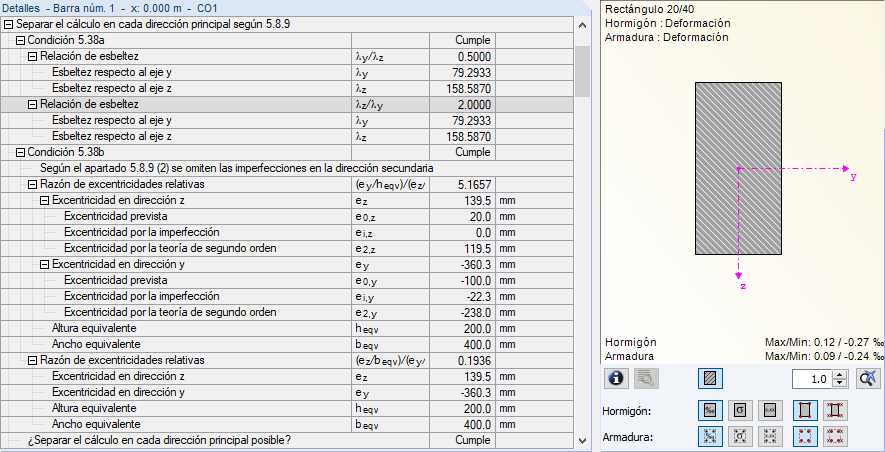
Task: Toggle Hormigón corner point values icon
Action: (x=836, y=410)
